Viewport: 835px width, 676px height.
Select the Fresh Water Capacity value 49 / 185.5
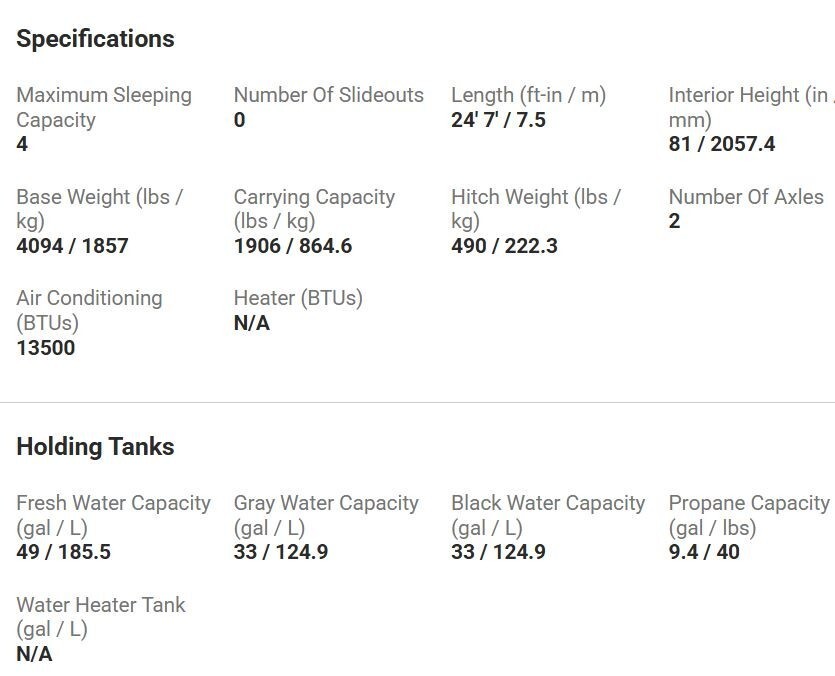pyautogui.click(x=63, y=552)
